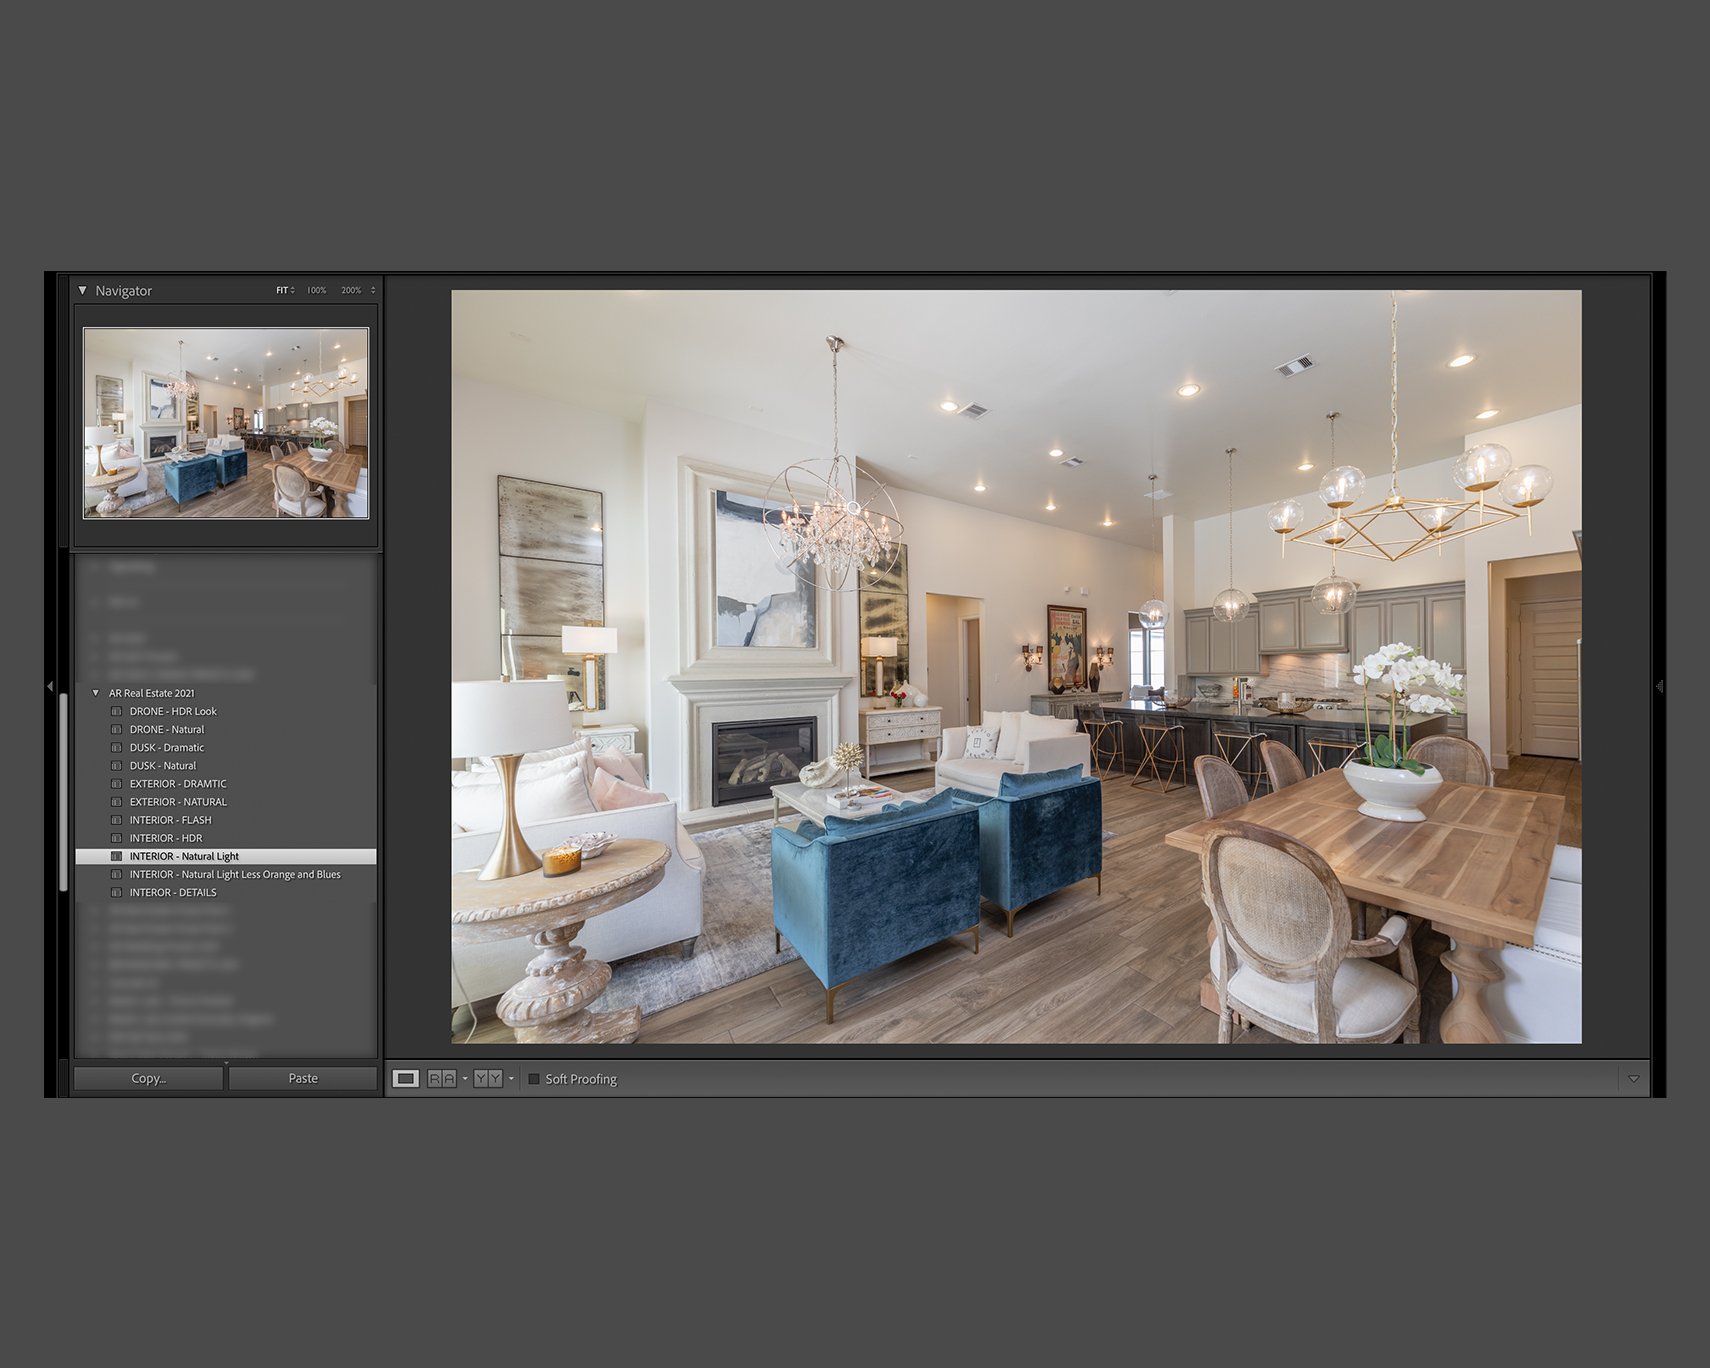Collapse the Navigator panel triangle
The width and height of the screenshot is (1710, 1368).
coord(83,290)
